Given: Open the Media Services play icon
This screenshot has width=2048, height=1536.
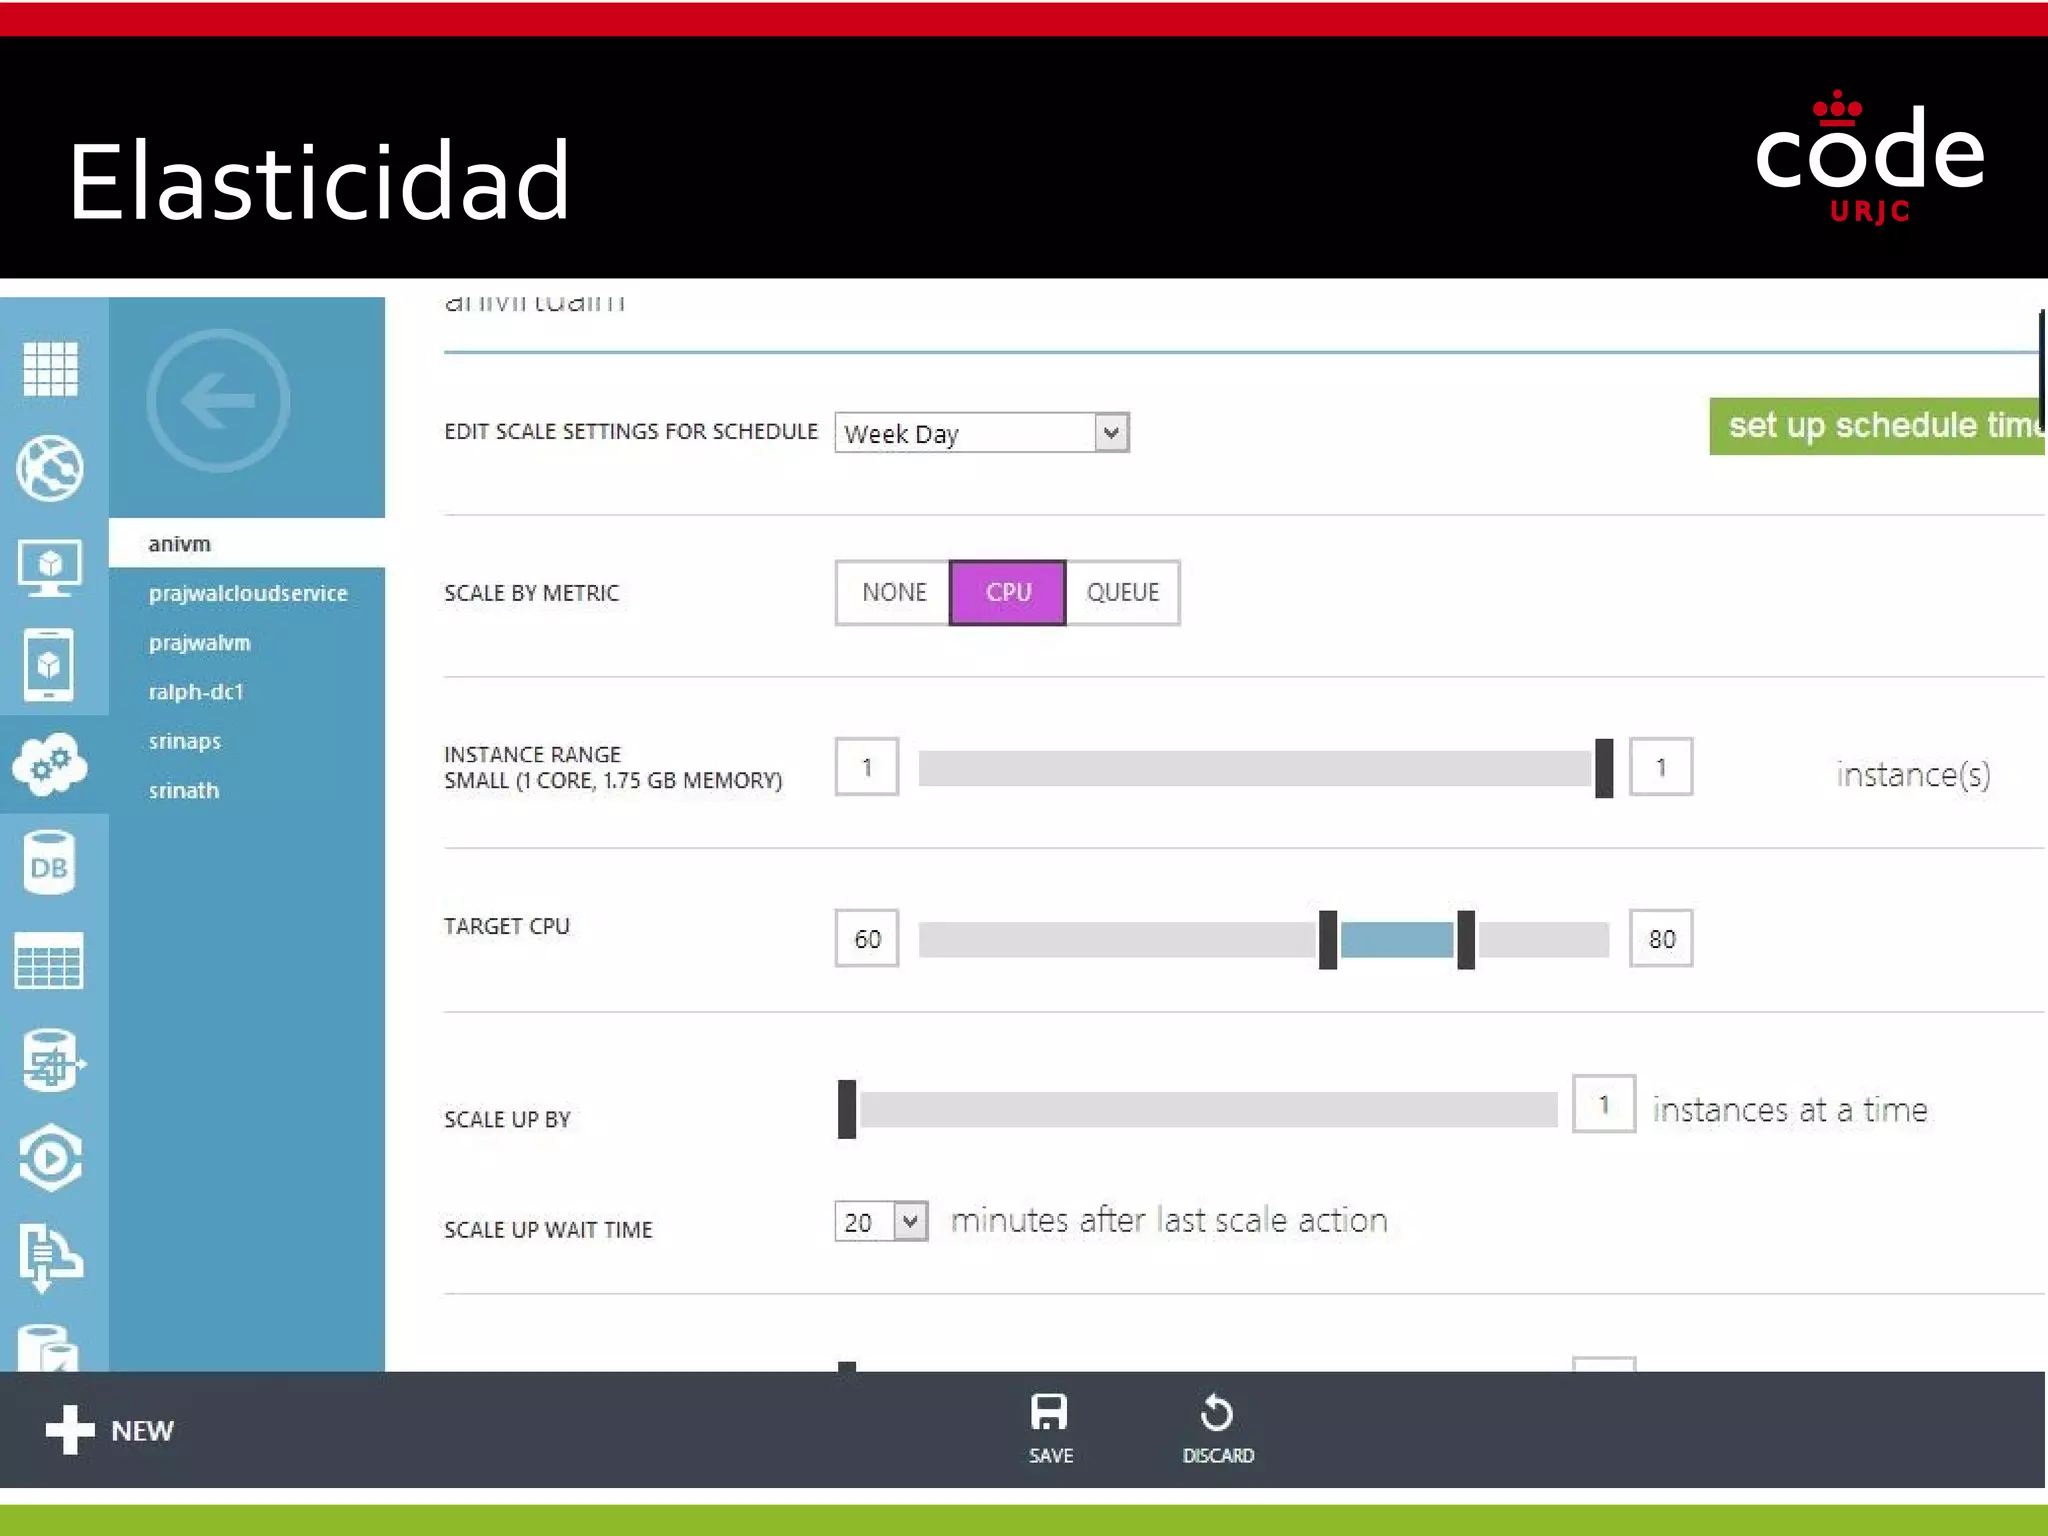Looking at the screenshot, I should pyautogui.click(x=50, y=1158).
